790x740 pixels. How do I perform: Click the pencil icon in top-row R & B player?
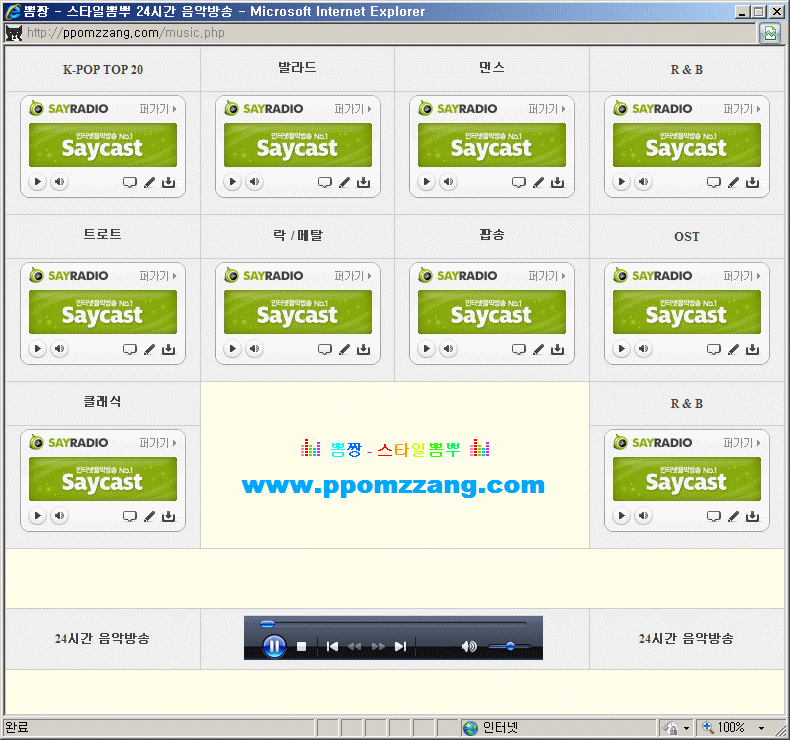[x=733, y=182]
